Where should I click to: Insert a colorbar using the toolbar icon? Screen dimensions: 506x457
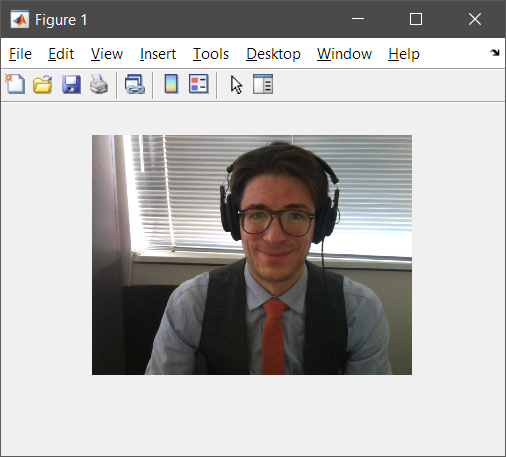click(171, 84)
